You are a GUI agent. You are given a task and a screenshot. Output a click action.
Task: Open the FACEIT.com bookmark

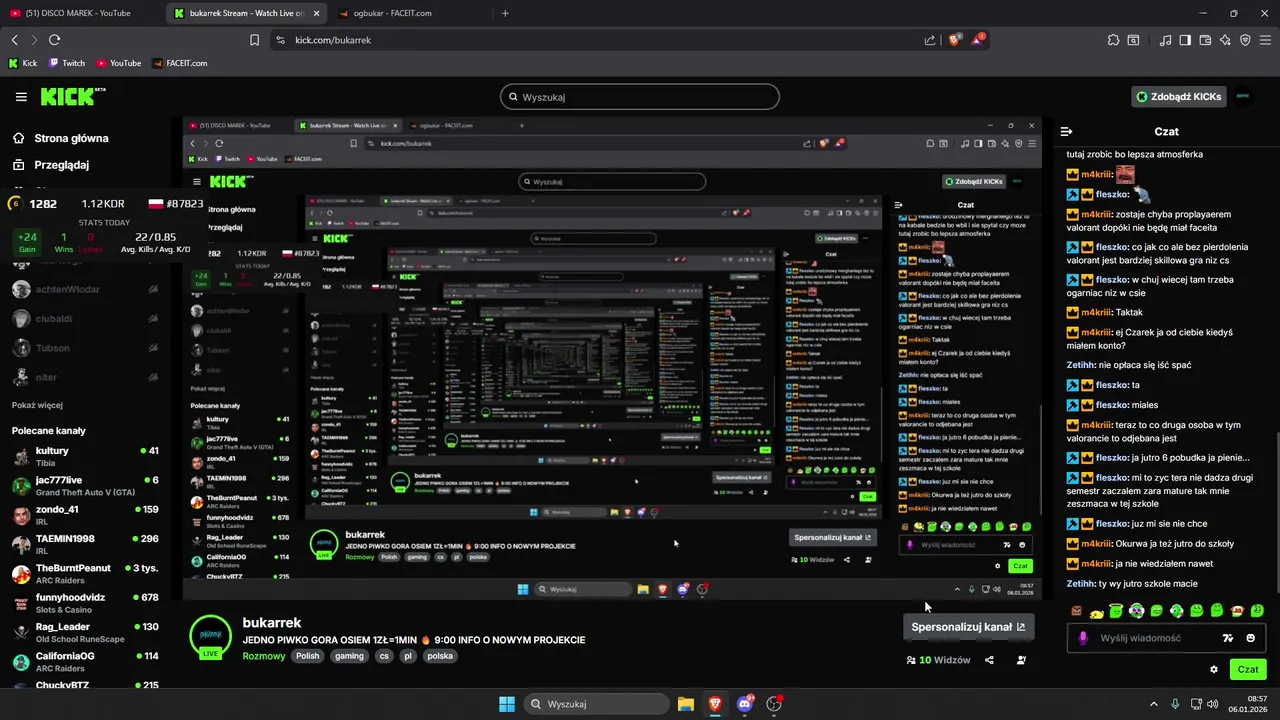(x=180, y=63)
